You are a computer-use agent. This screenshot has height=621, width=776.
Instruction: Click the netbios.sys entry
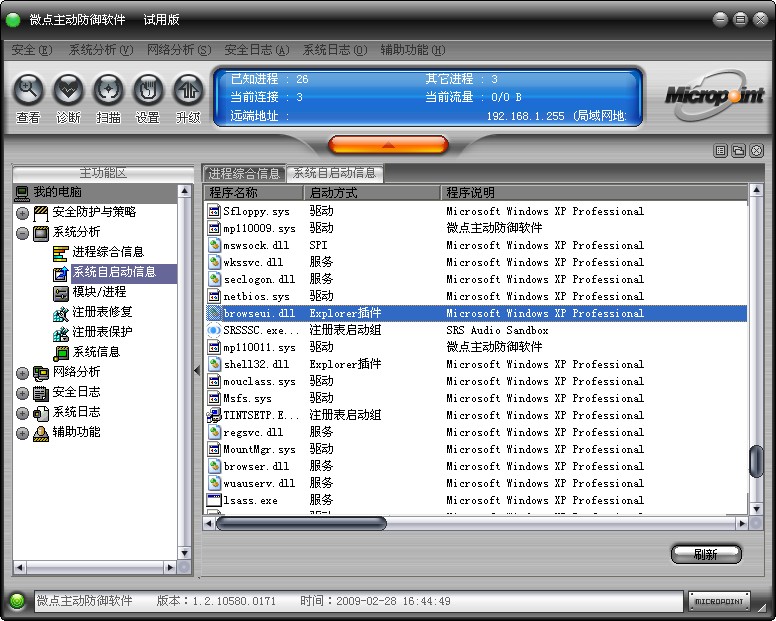476,296
